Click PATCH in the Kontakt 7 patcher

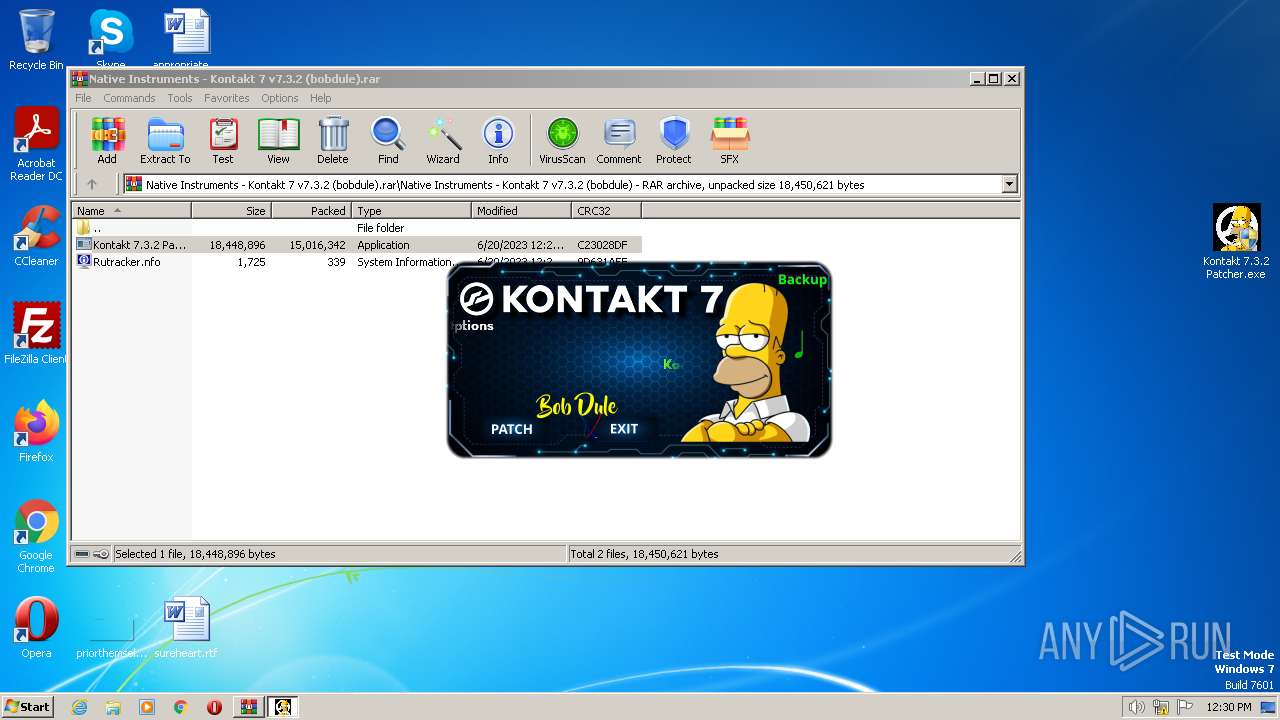tap(512, 429)
